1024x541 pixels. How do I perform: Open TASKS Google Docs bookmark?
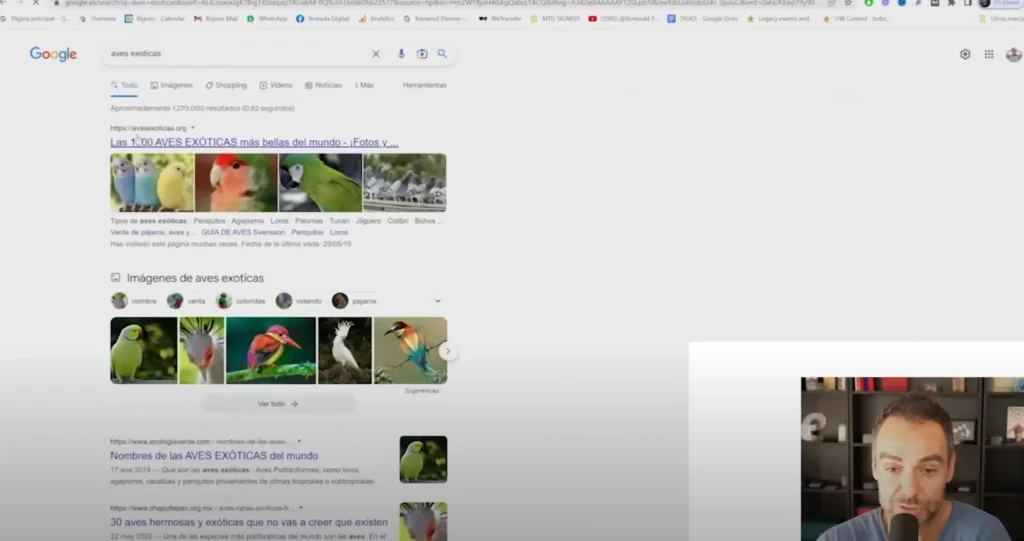pos(702,19)
